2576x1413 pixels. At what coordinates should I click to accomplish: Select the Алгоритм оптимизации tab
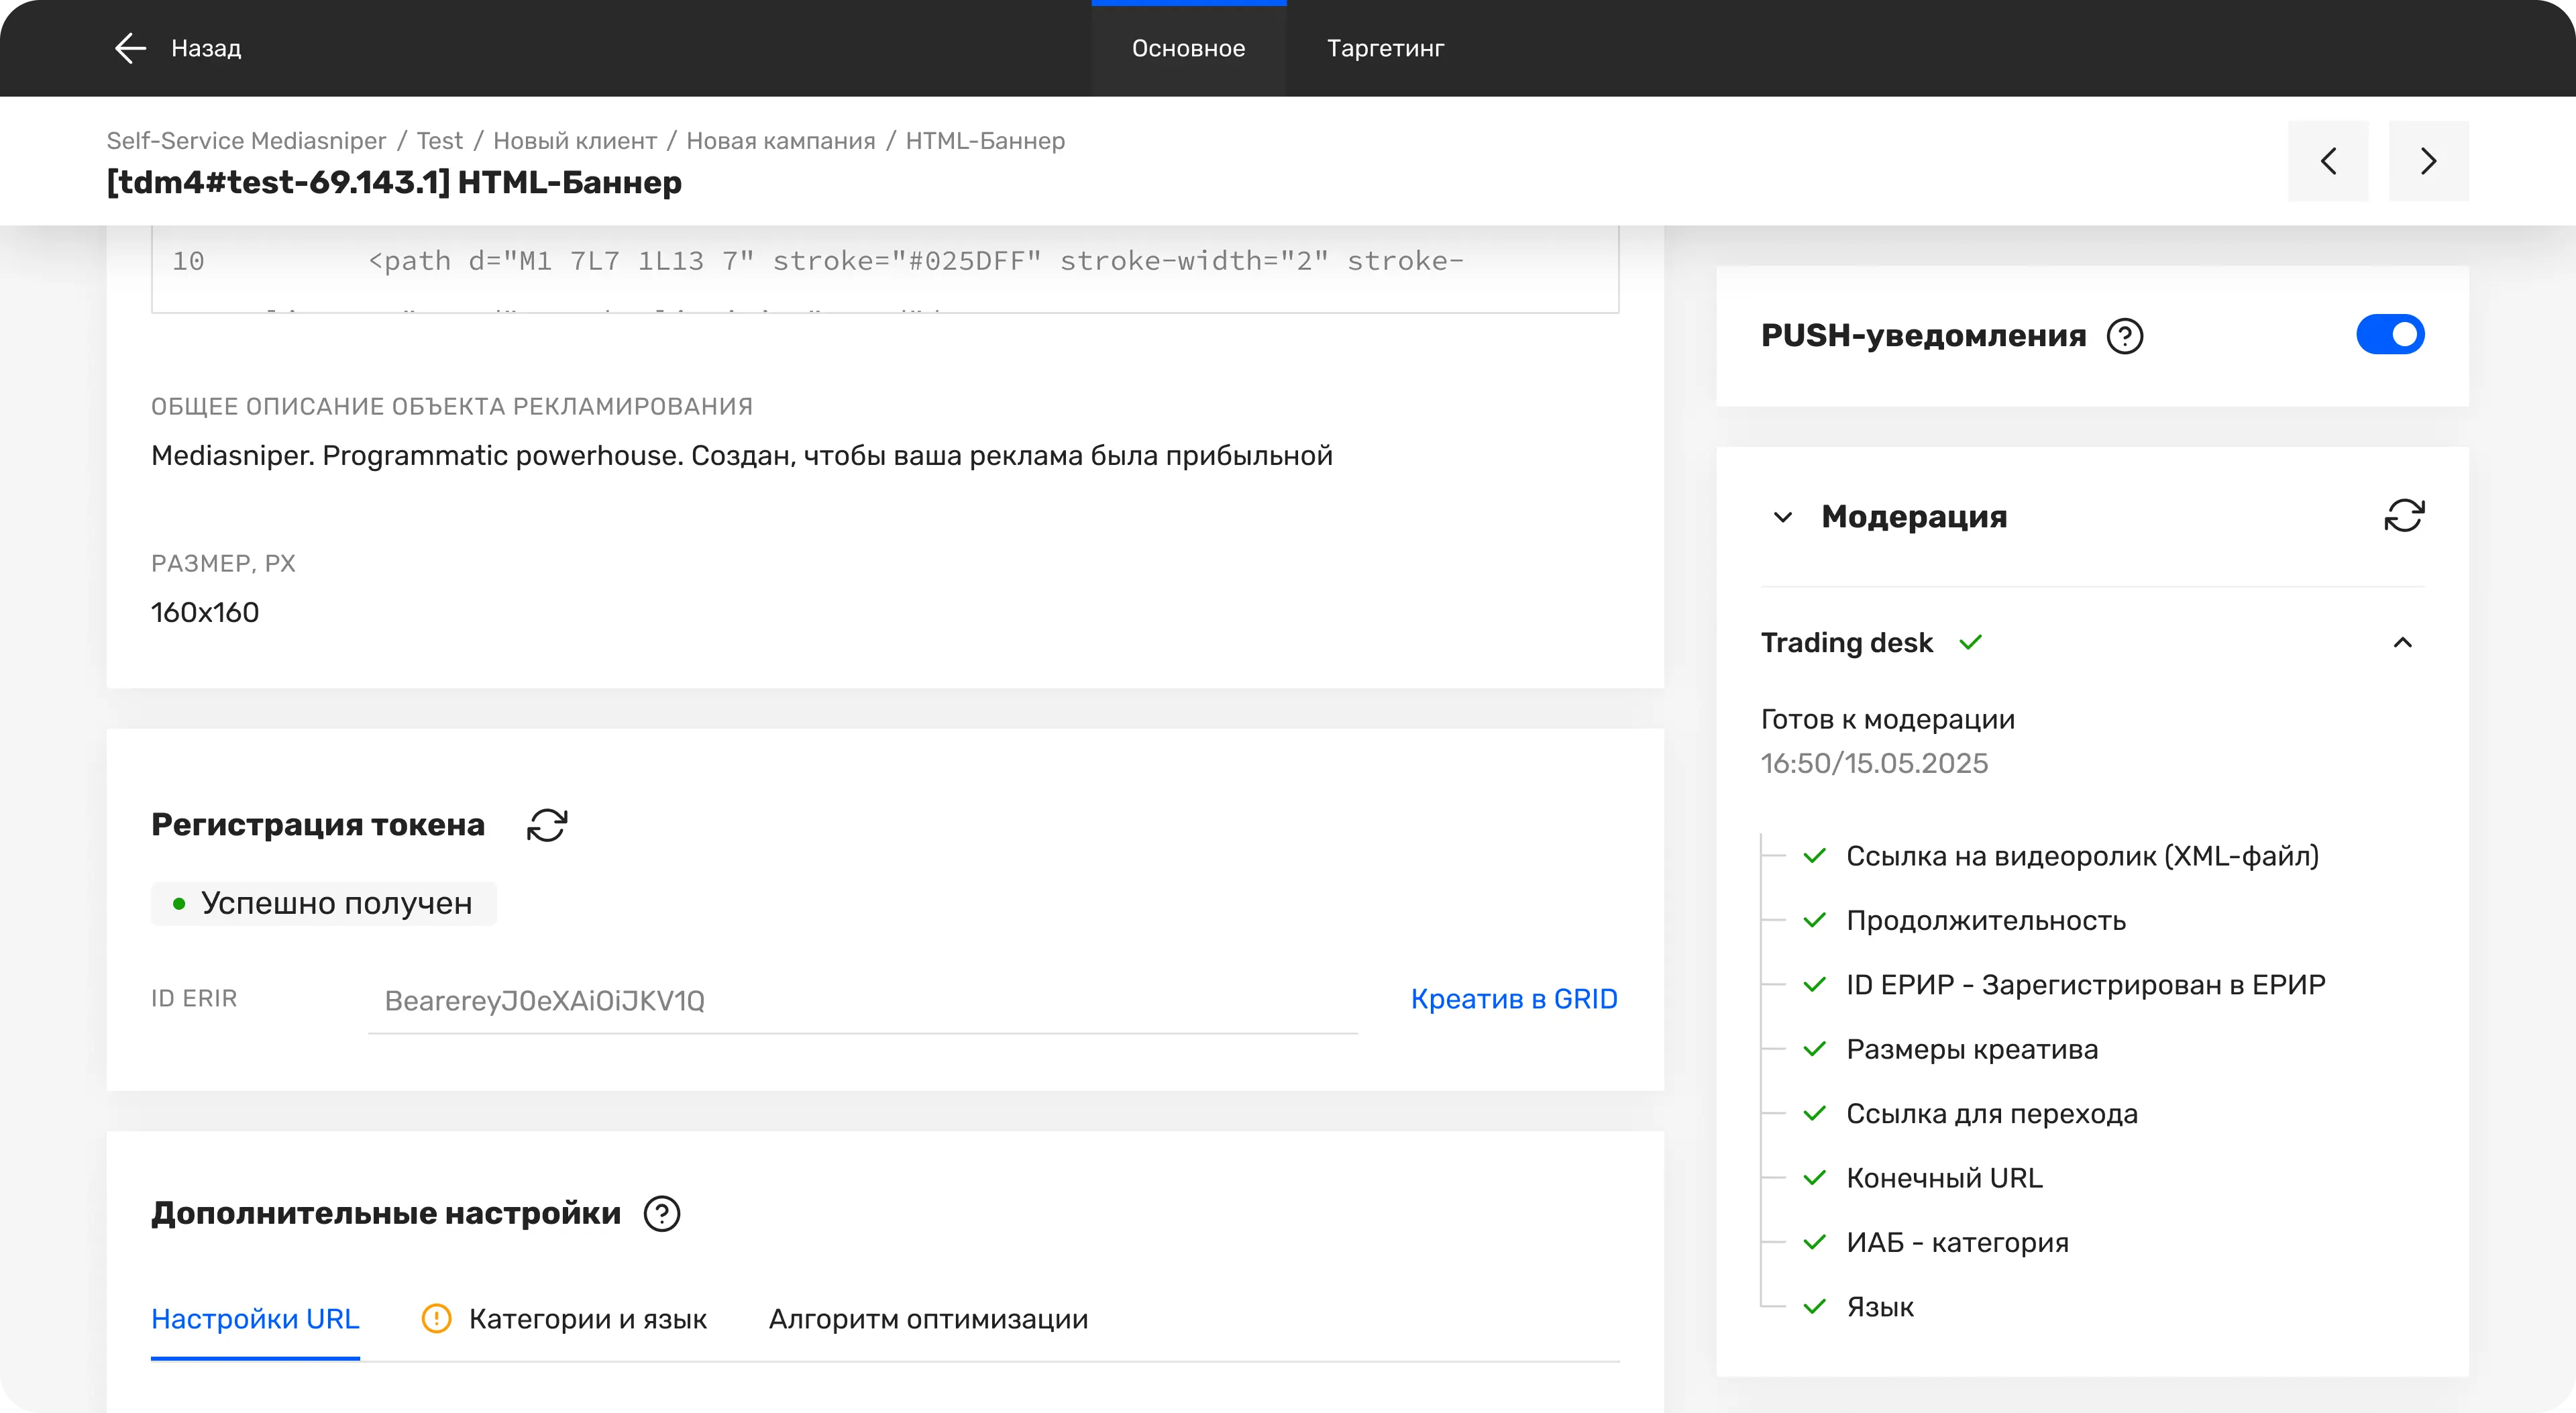(x=927, y=1318)
